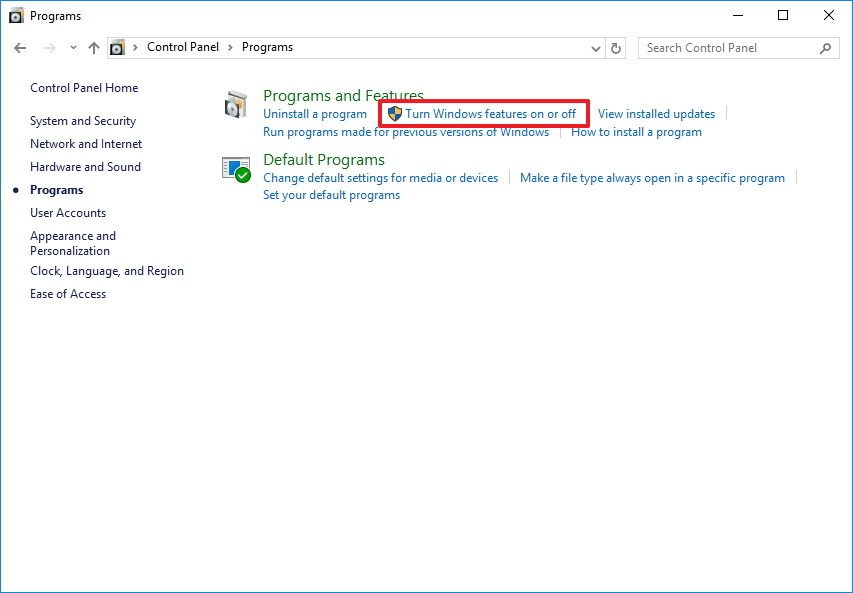
Task: Open Ease of Access category
Action: point(68,294)
